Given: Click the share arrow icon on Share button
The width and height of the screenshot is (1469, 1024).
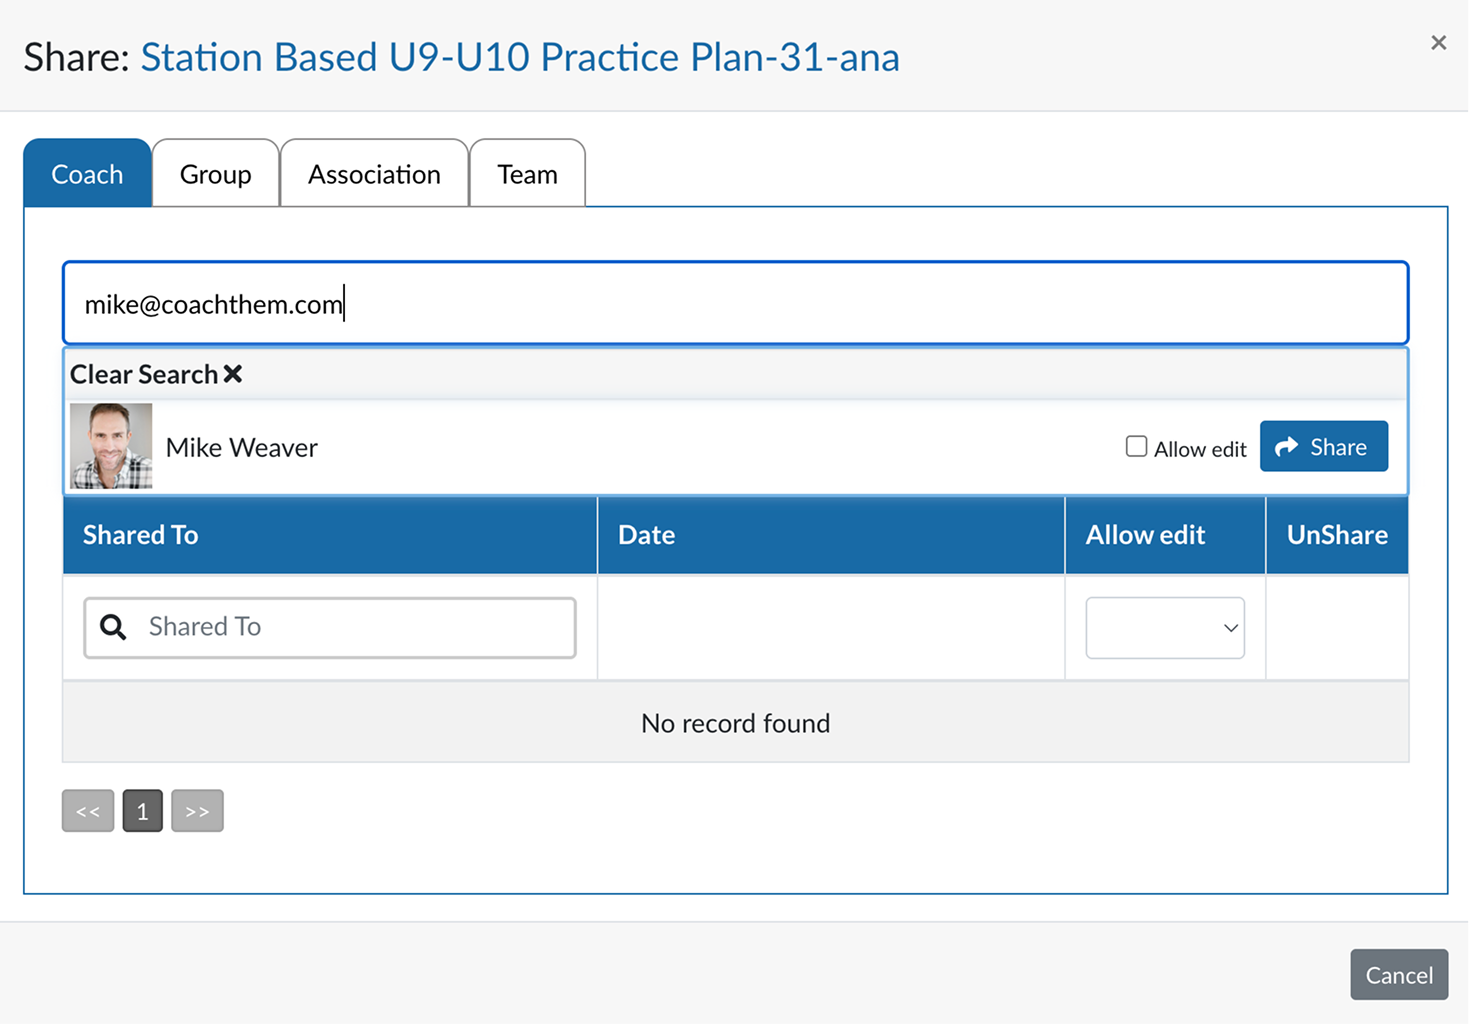Looking at the screenshot, I should [1287, 447].
